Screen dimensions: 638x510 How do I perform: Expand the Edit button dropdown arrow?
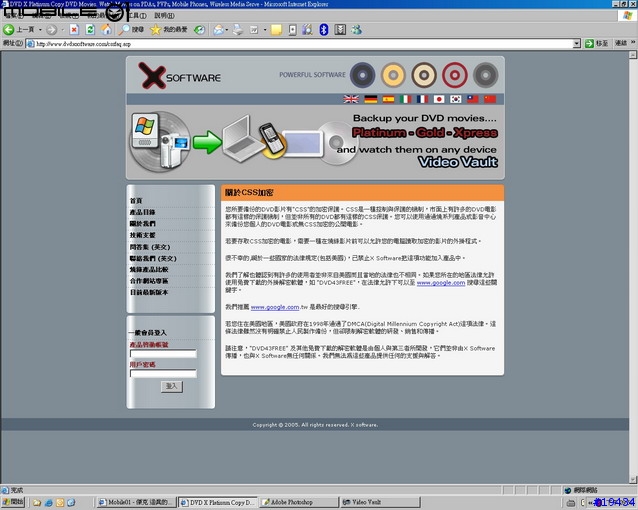[x=265, y=29]
